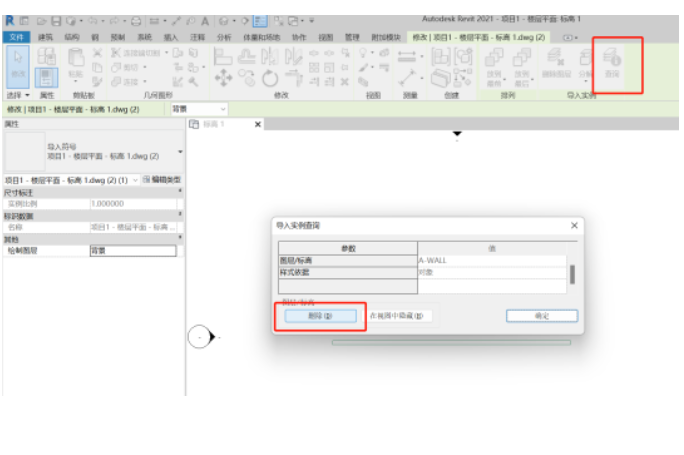Toggle the Properties (属性) palette button
The width and height of the screenshot is (684, 455).
coord(46,78)
